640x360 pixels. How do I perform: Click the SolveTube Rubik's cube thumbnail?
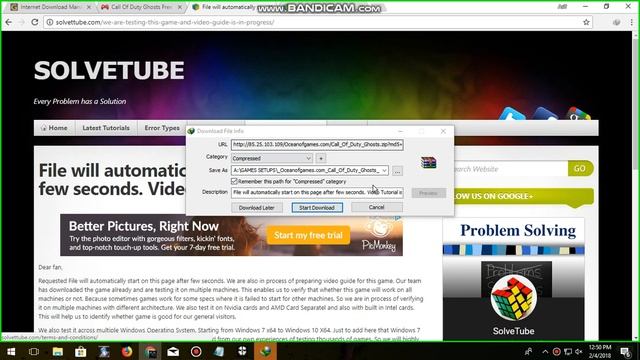click(513, 298)
